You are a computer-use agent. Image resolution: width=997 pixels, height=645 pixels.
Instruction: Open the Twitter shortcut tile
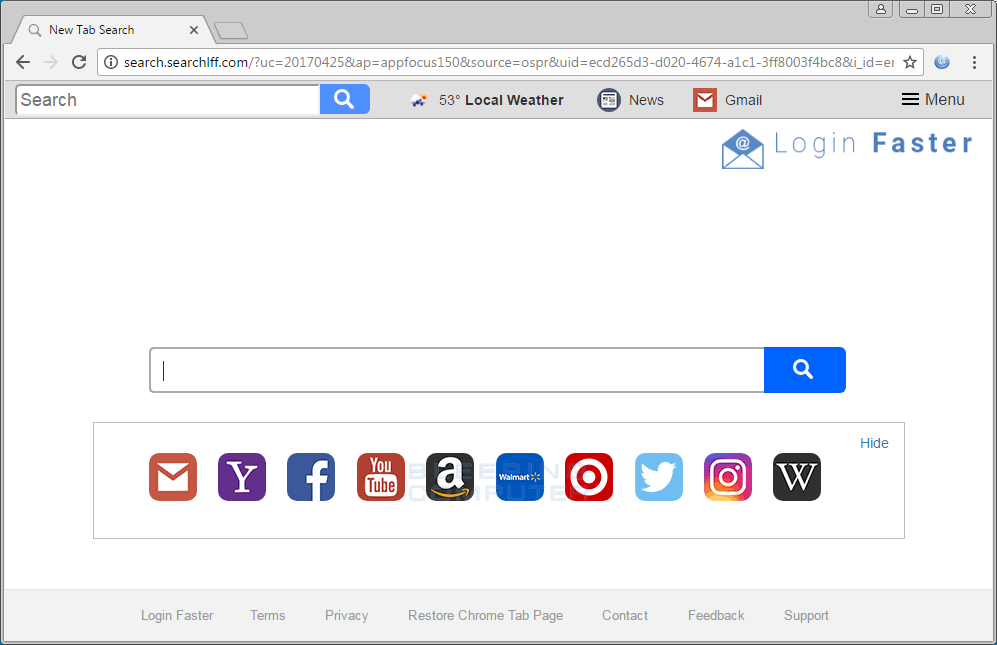(x=659, y=476)
